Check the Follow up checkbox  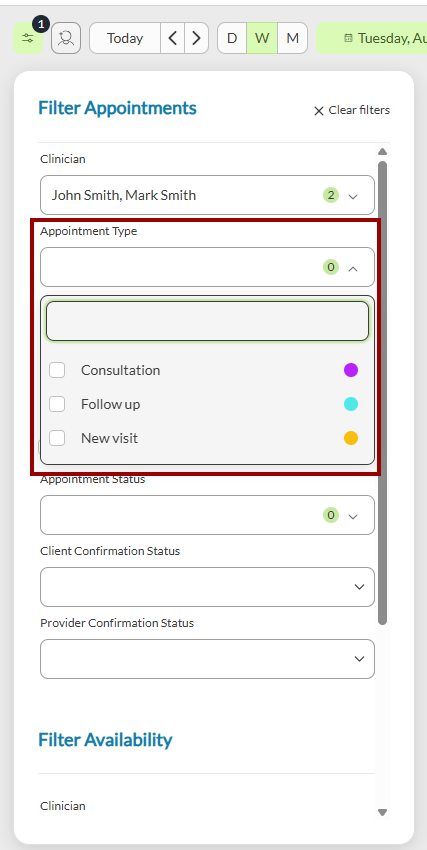click(57, 404)
